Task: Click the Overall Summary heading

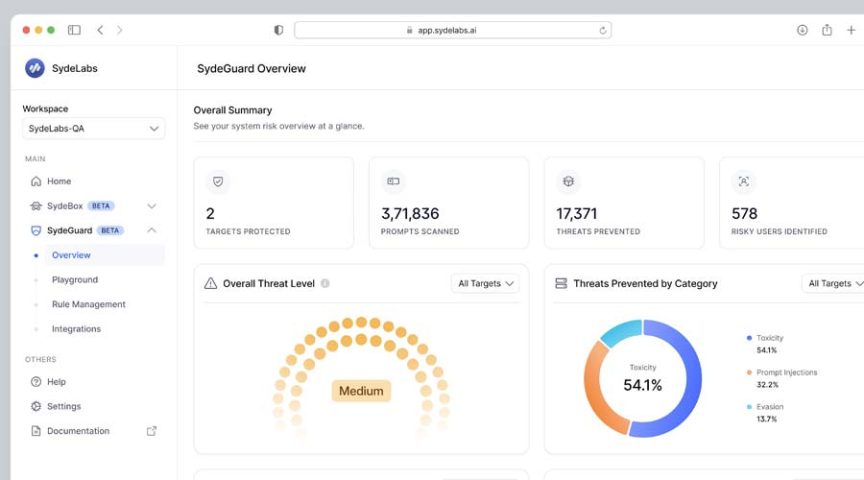Action: click(x=233, y=110)
